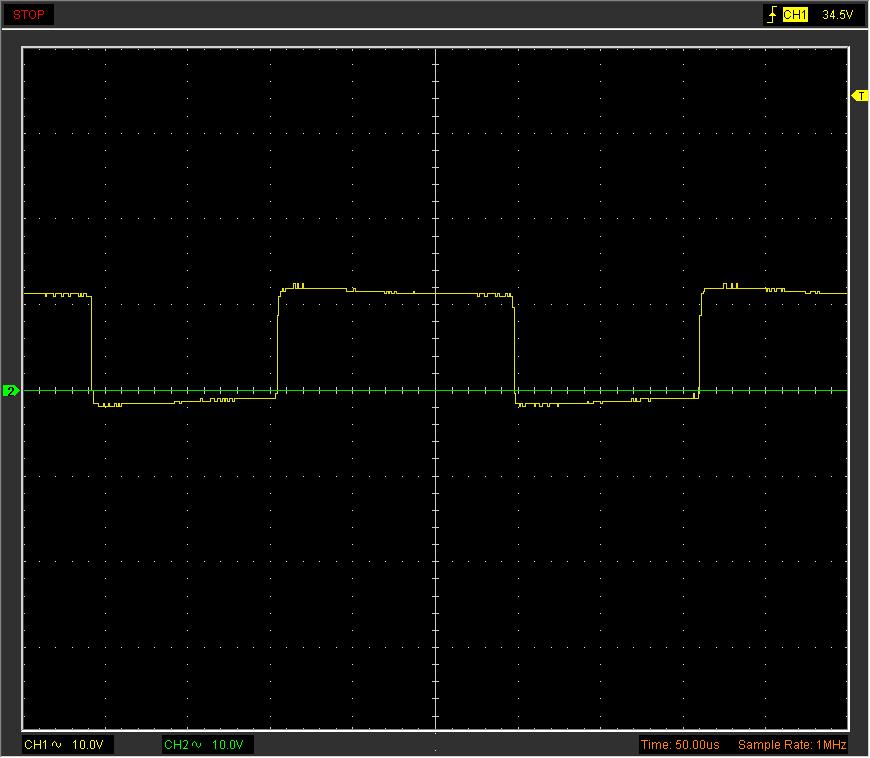Open the Time 50.00us timebase setting
This screenshot has height=758, width=870.
coord(679,745)
